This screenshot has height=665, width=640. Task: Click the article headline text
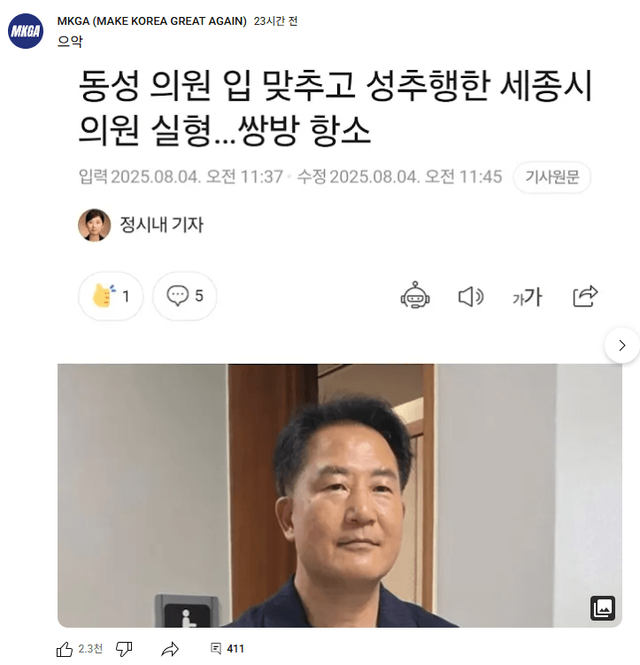pos(335,108)
